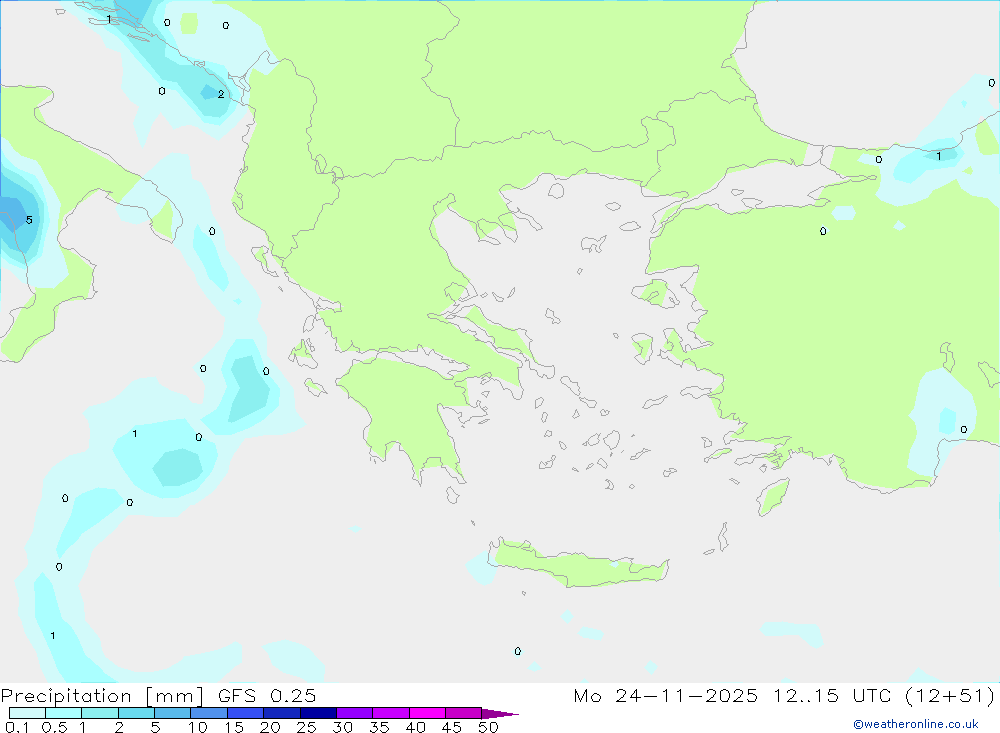
Task: Click the 'GFS 0.25' model label
Action: coord(267,695)
